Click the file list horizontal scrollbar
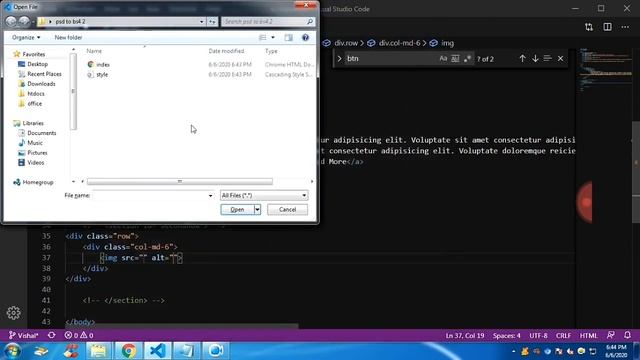Image resolution: width=640 pixels, height=360 pixels. pyautogui.click(x=180, y=181)
